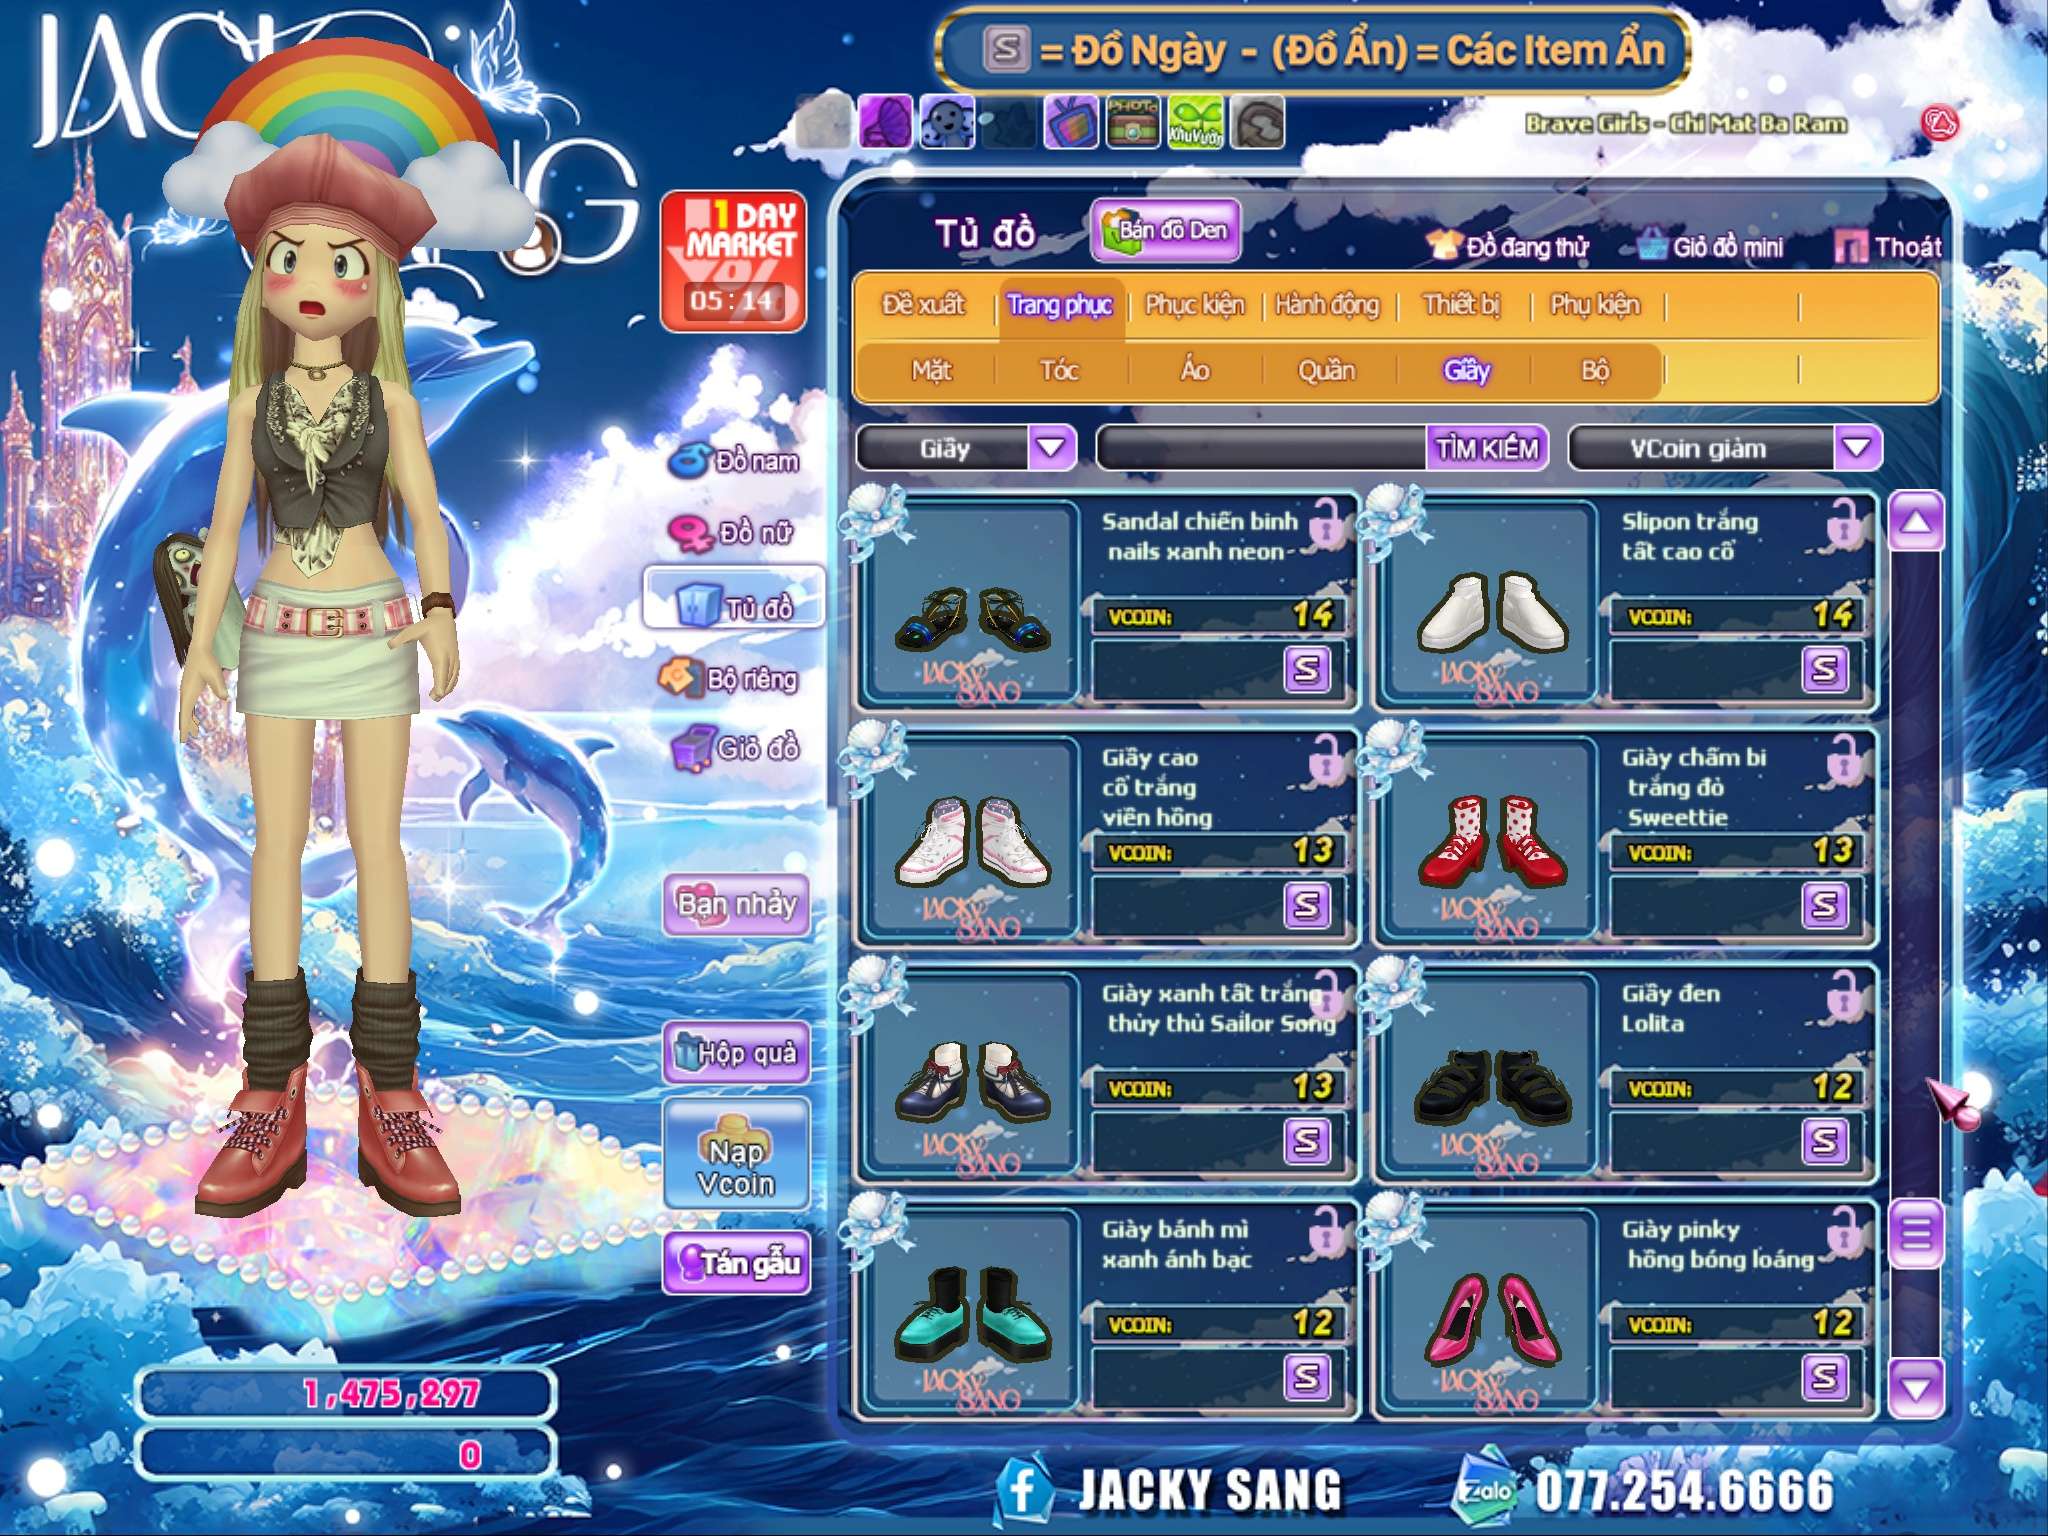Image resolution: width=2048 pixels, height=1536 pixels.
Task: Toggle lock on Giày bánh mì xanh ánh bạc
Action: coord(1327,1231)
